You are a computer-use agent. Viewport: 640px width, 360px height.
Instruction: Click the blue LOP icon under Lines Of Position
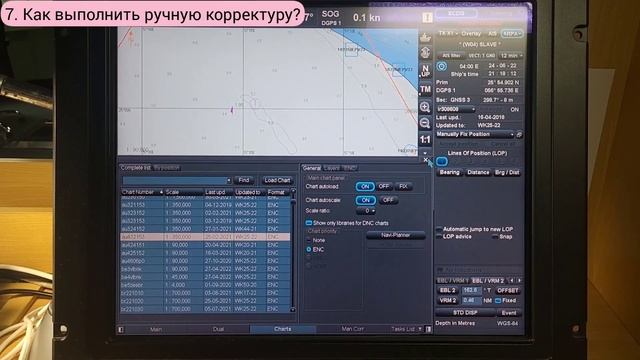click(442, 162)
